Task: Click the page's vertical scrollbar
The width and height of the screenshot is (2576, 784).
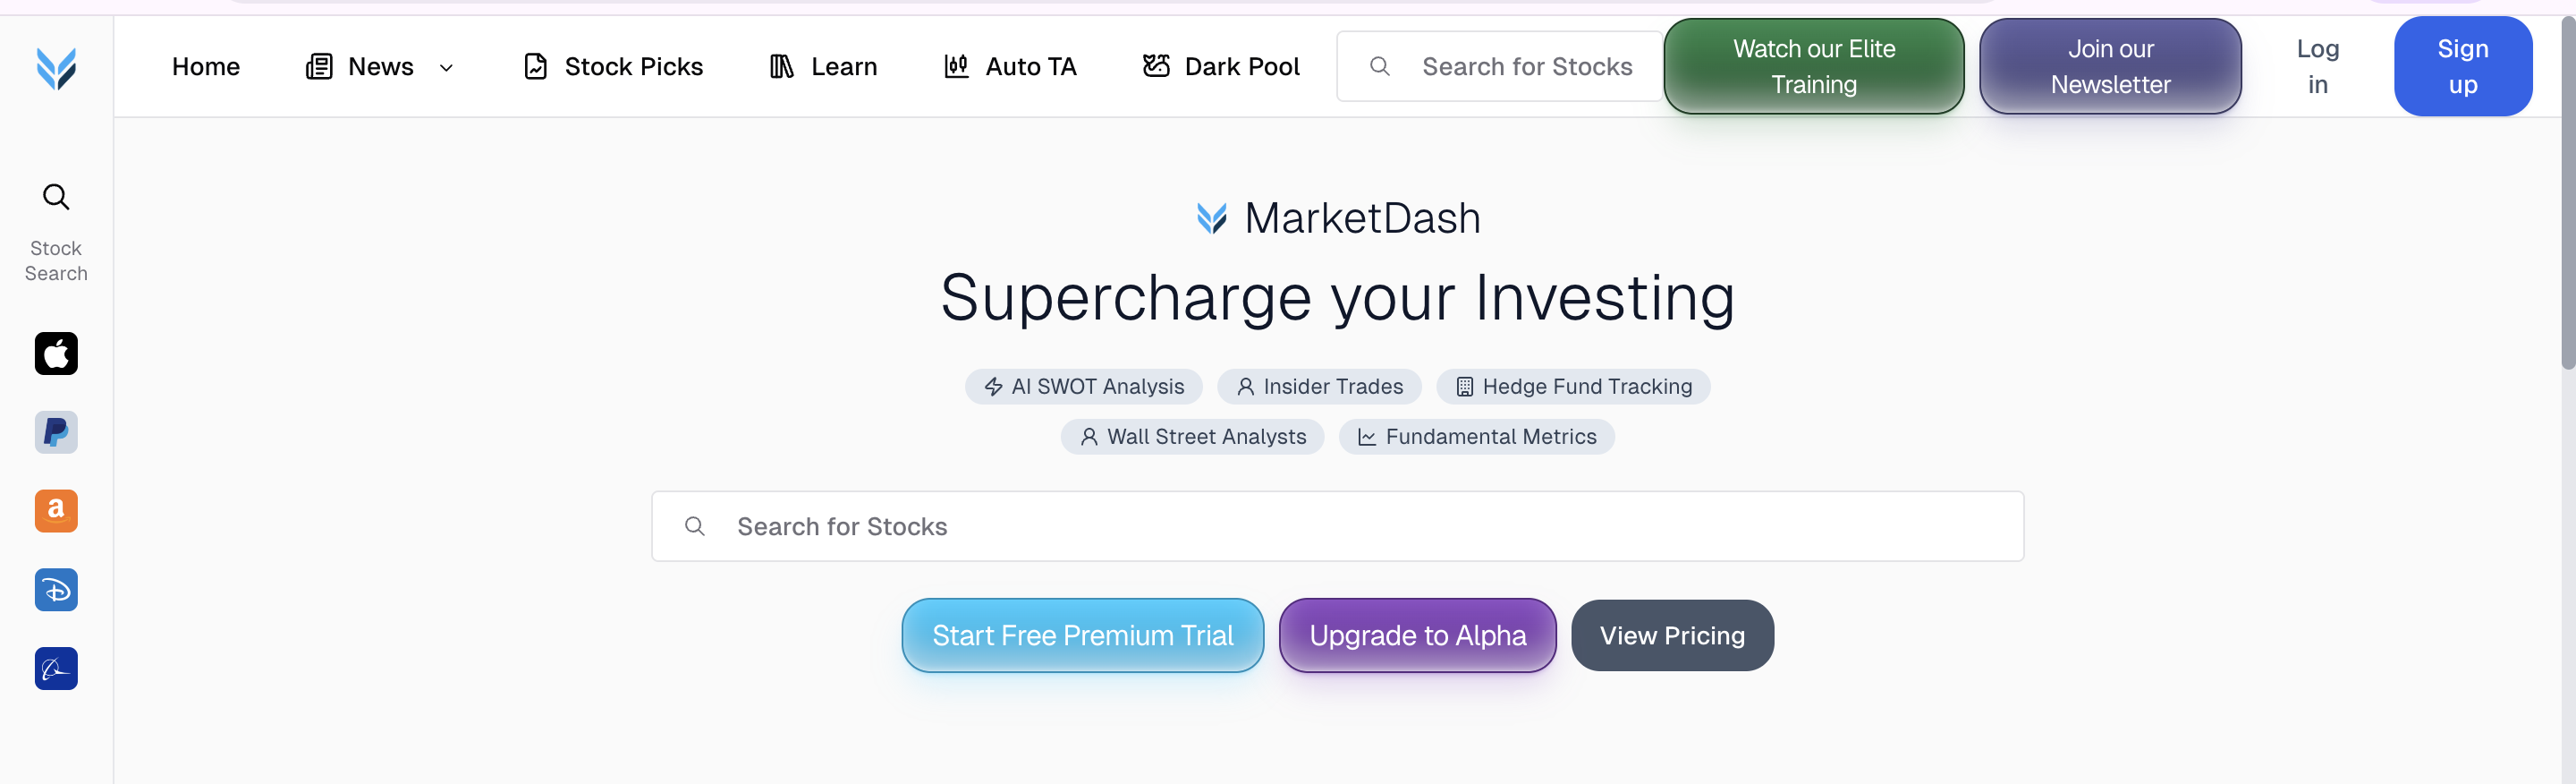Action: click(2566, 200)
